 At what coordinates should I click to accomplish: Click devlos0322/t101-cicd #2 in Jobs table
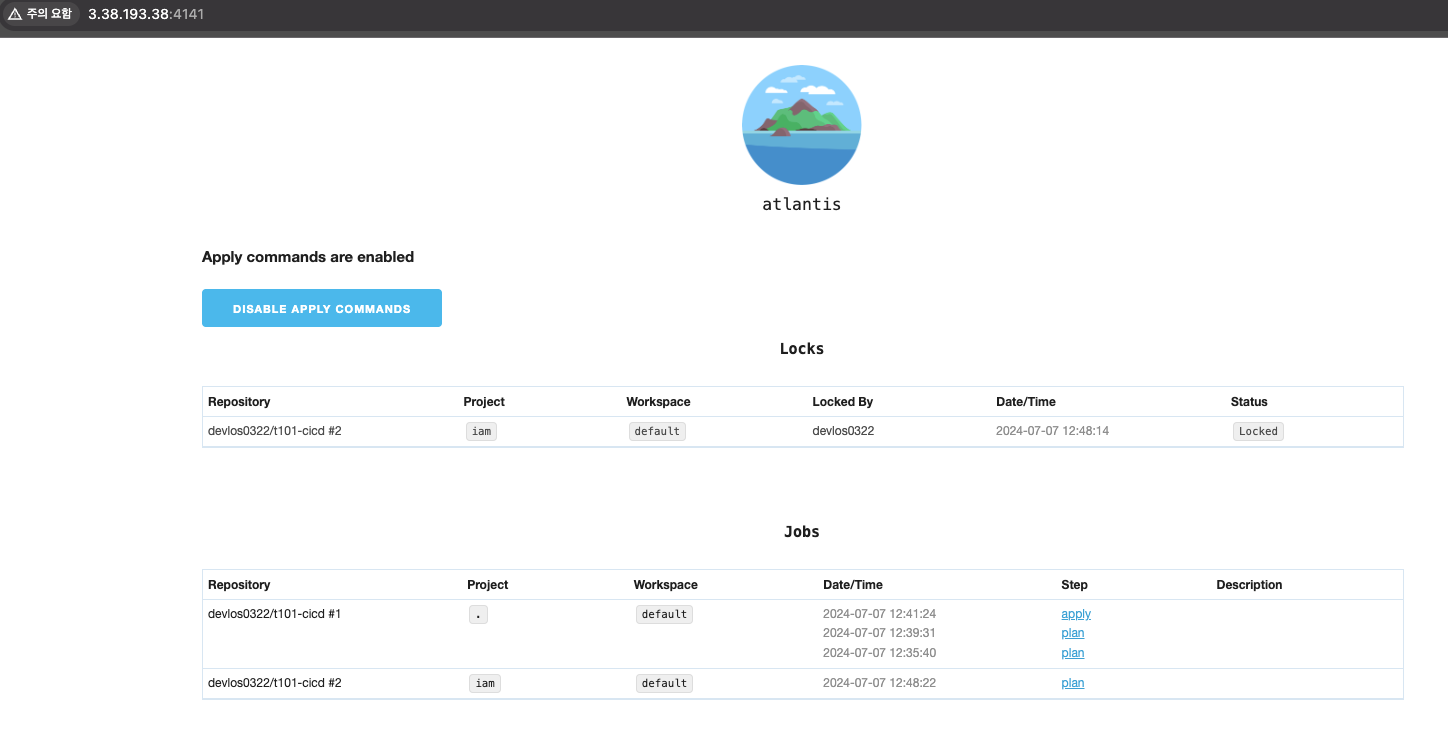coord(275,683)
